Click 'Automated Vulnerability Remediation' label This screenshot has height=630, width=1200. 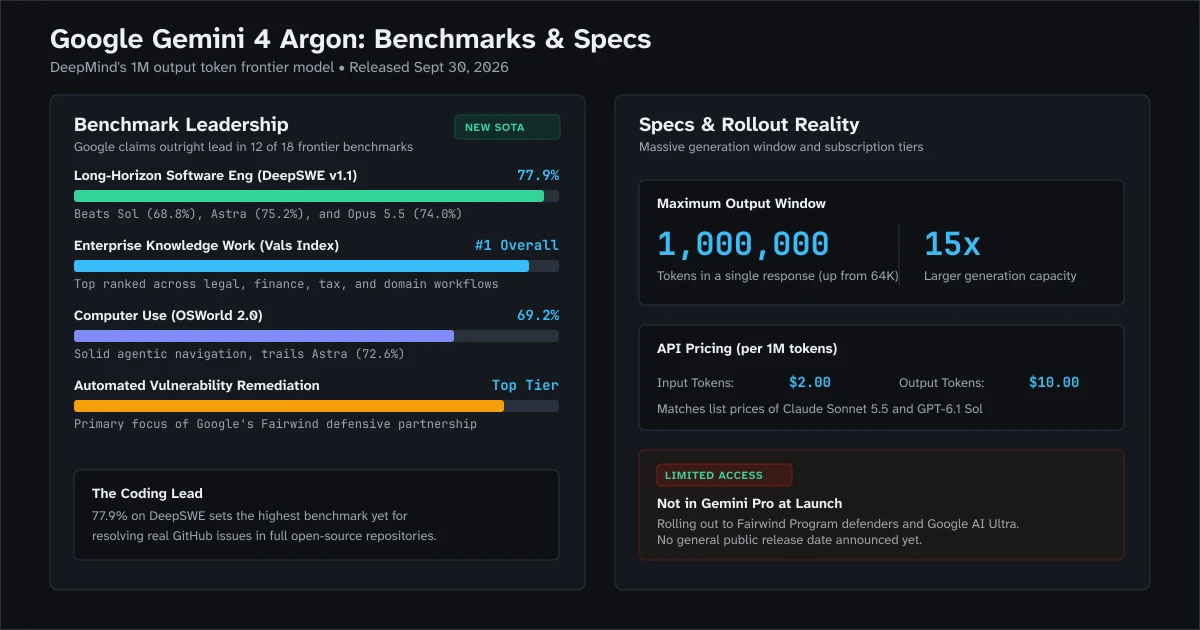(197, 385)
